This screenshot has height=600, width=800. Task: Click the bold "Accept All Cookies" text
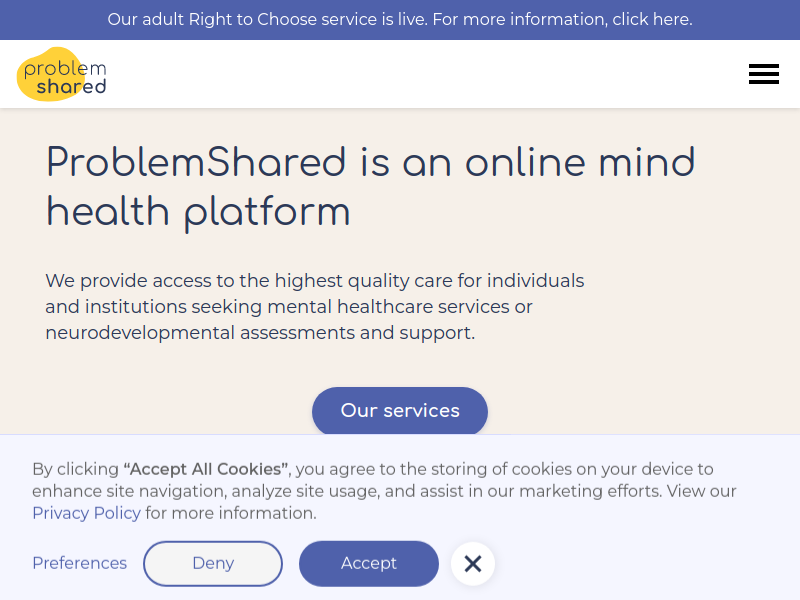point(206,469)
